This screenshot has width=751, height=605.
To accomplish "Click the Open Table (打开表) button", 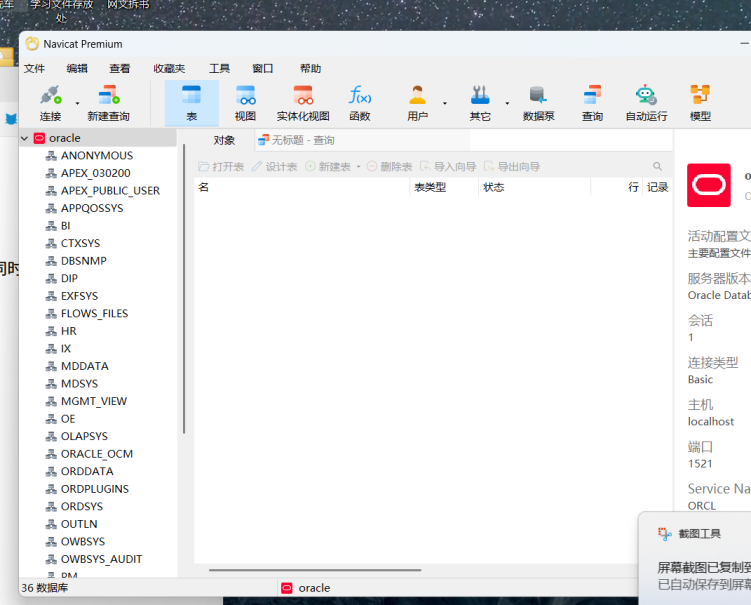I will 221,167.
